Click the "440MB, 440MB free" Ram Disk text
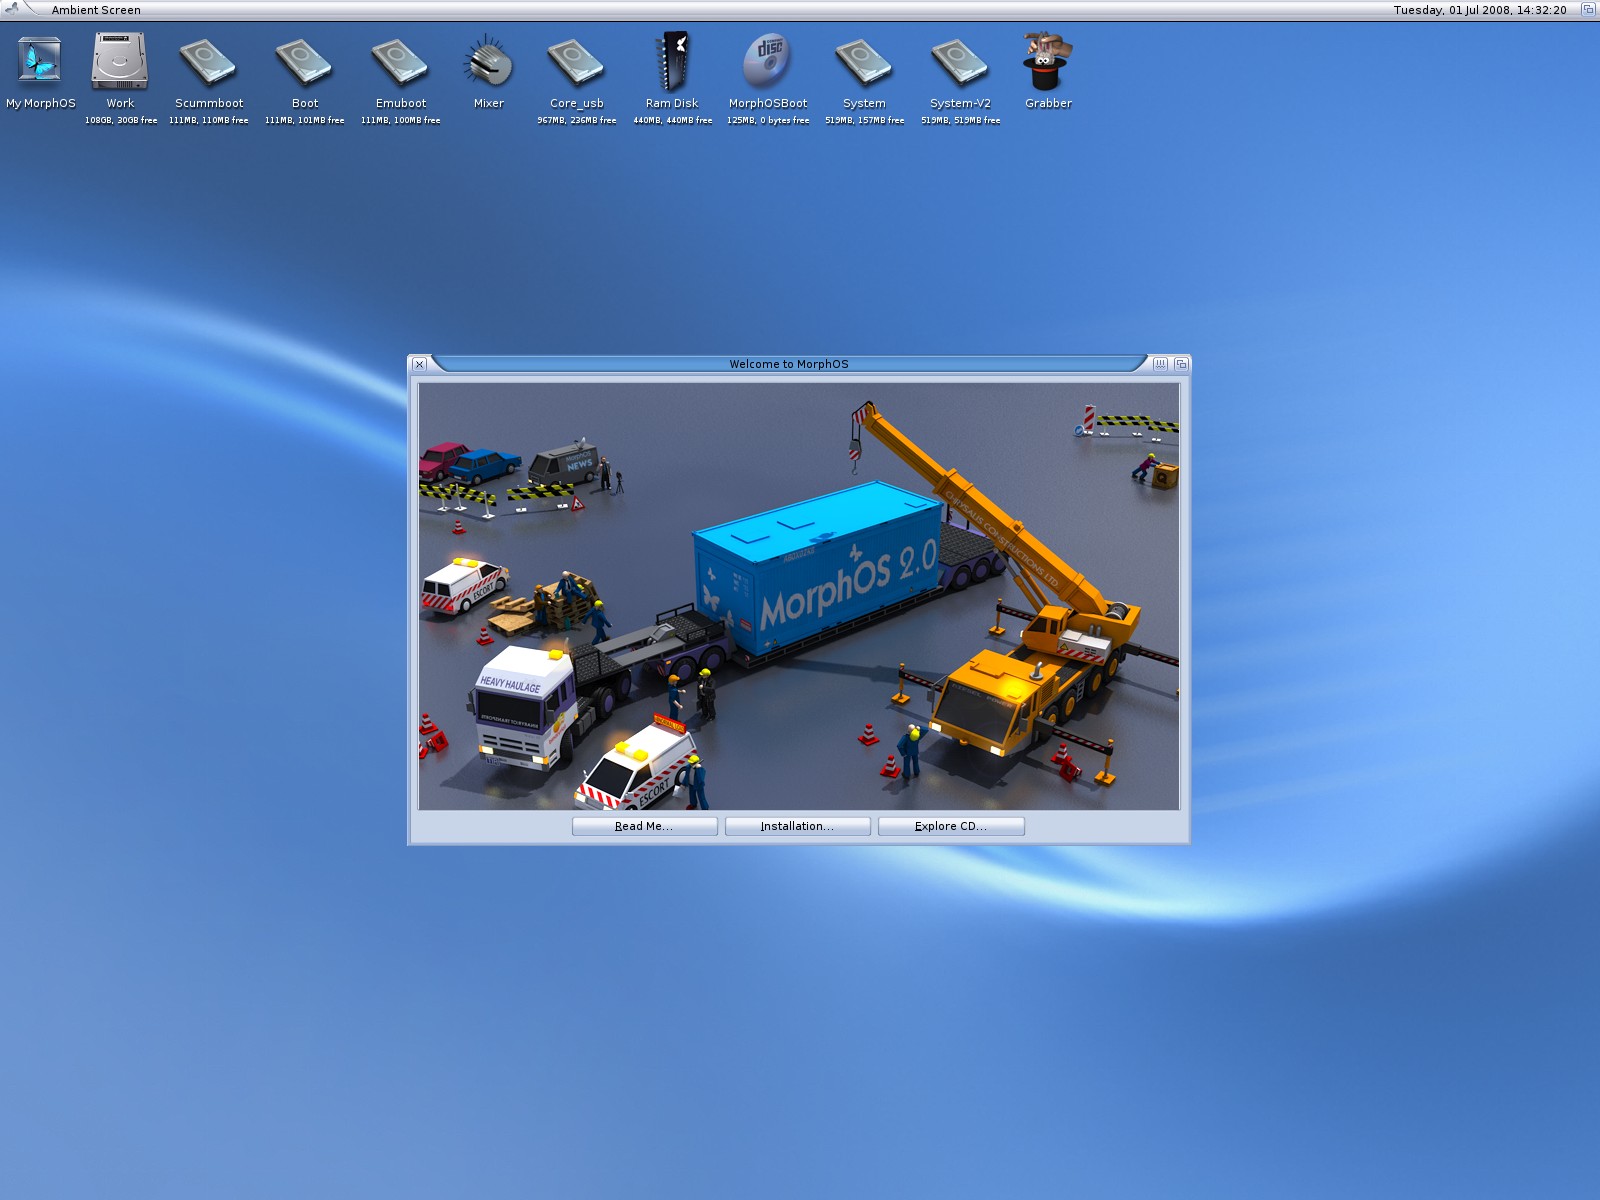1600x1200 pixels. 673,120
